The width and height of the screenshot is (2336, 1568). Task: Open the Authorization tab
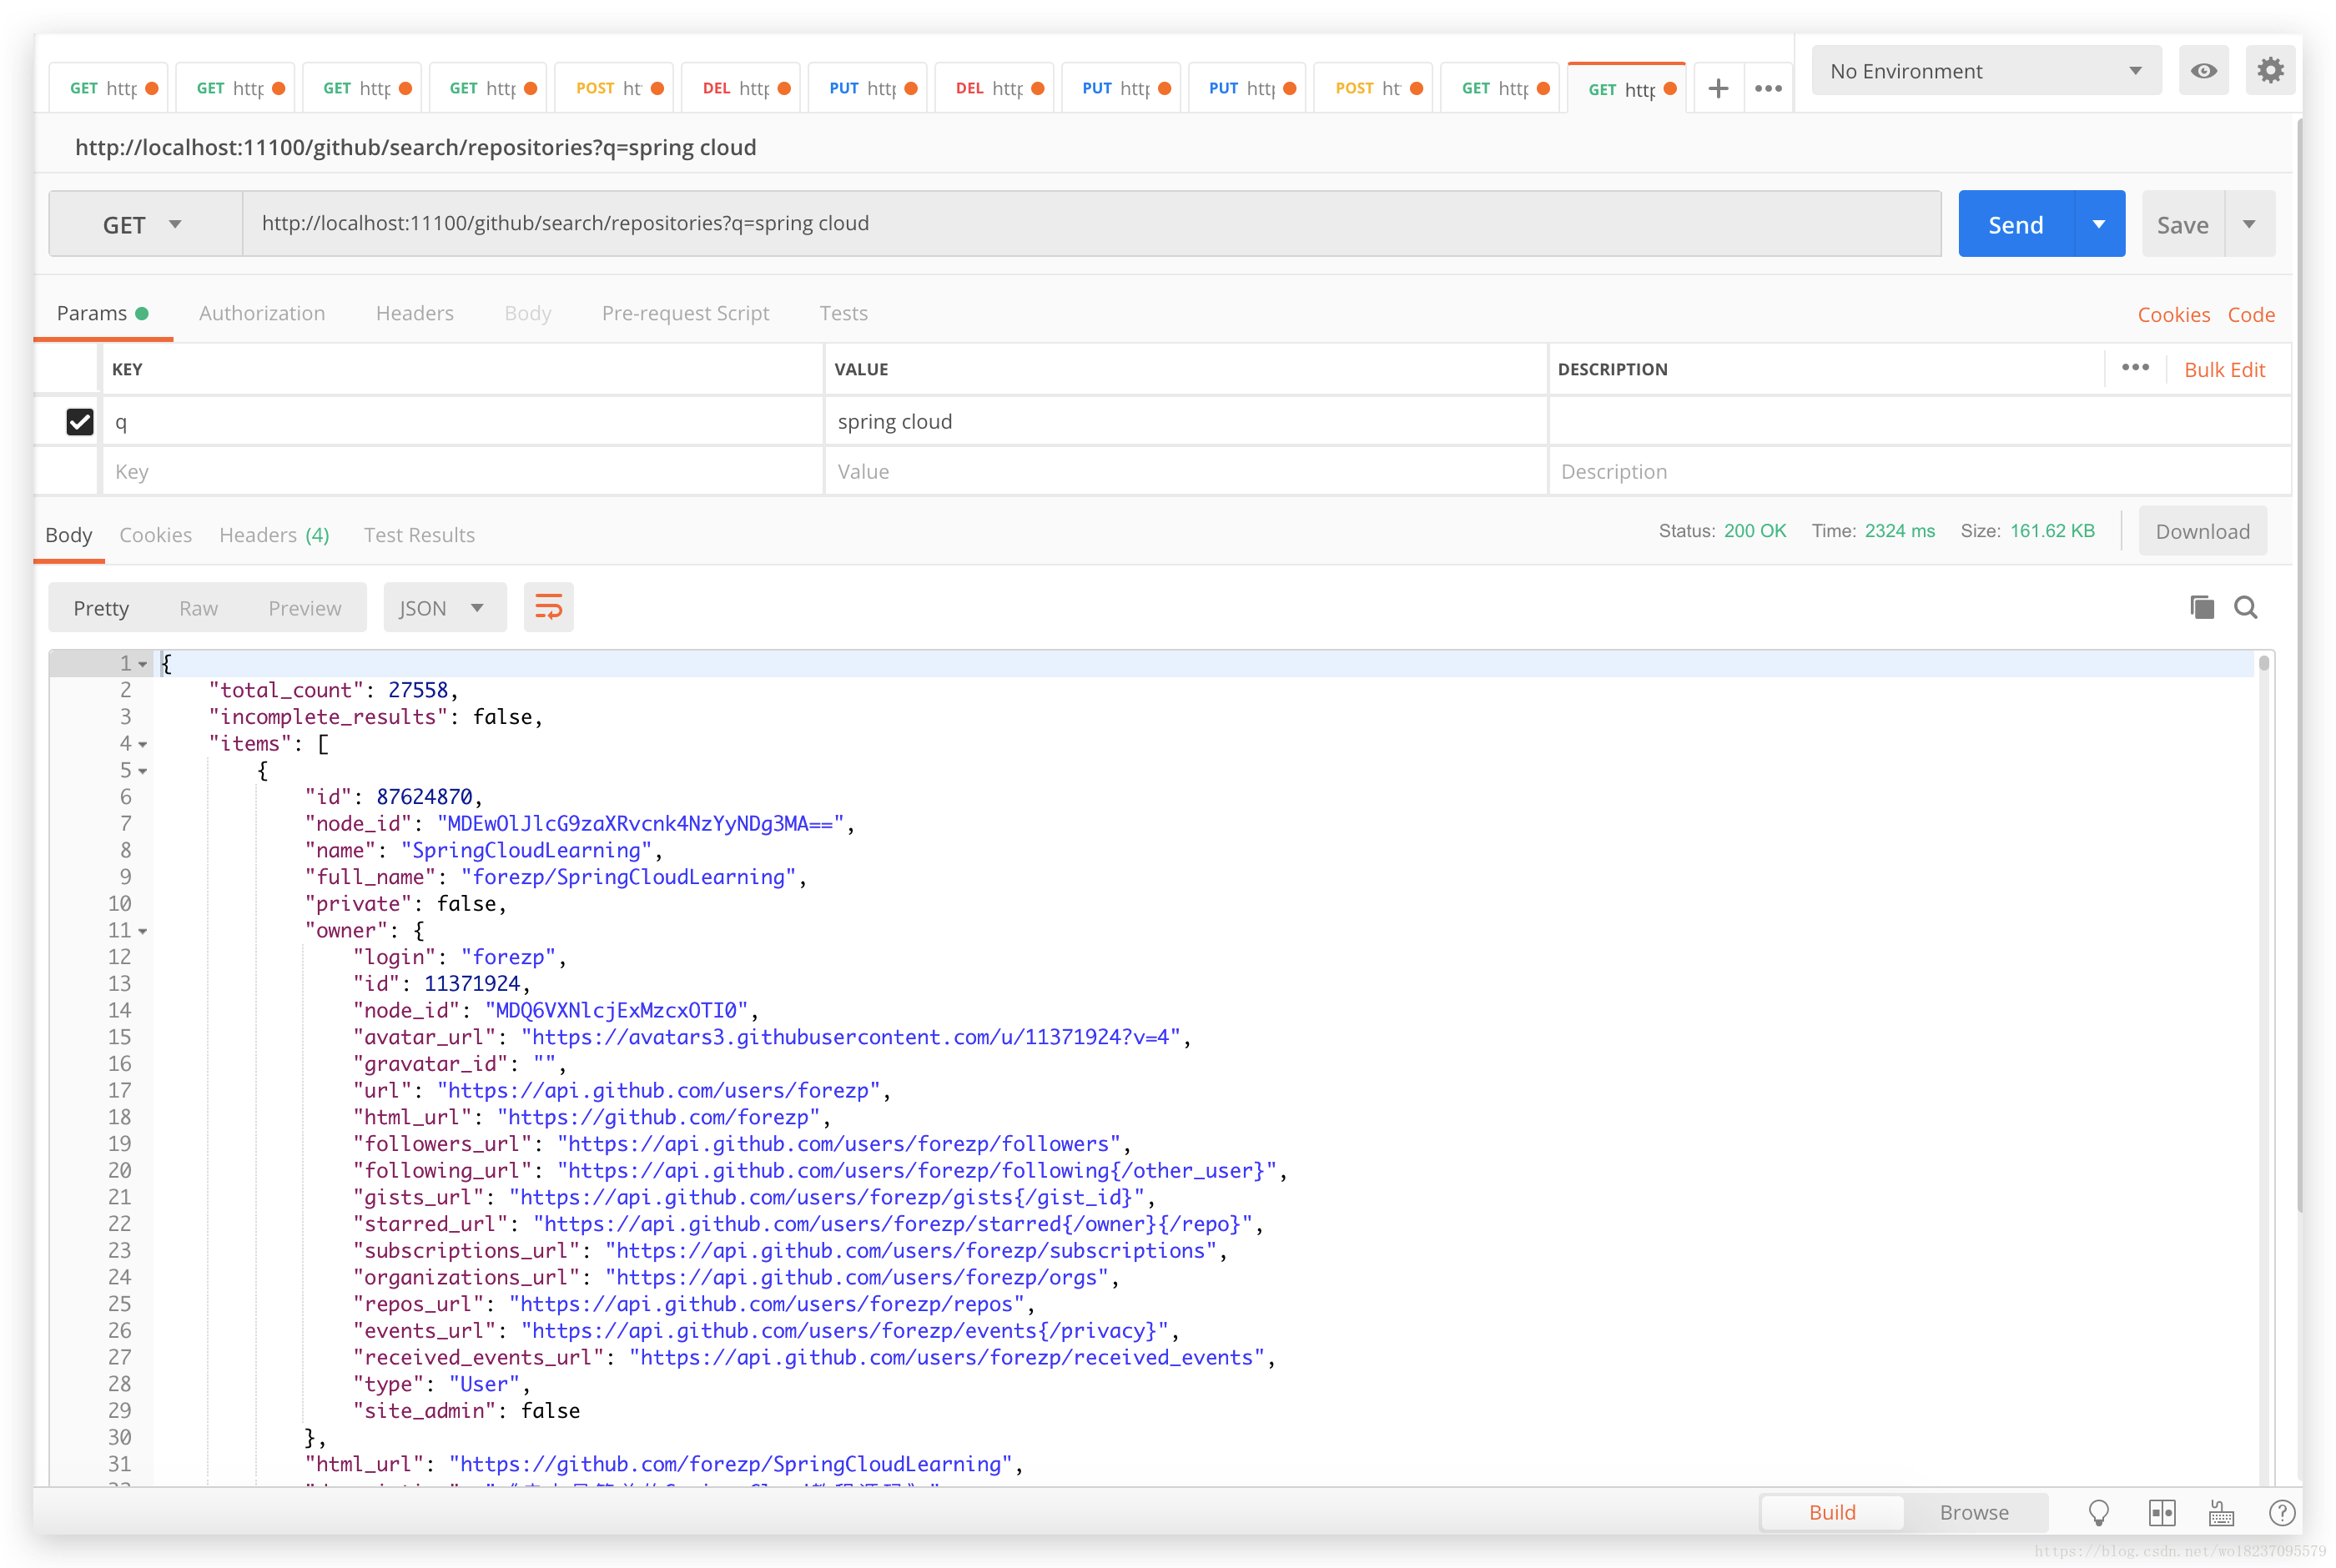262,313
